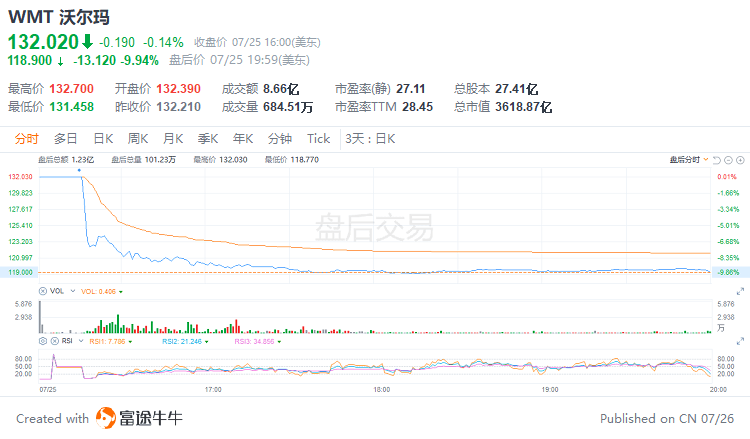The width and height of the screenshot is (750, 439).
Task: Click the Published on CN 07/26 text
Action: (667, 418)
